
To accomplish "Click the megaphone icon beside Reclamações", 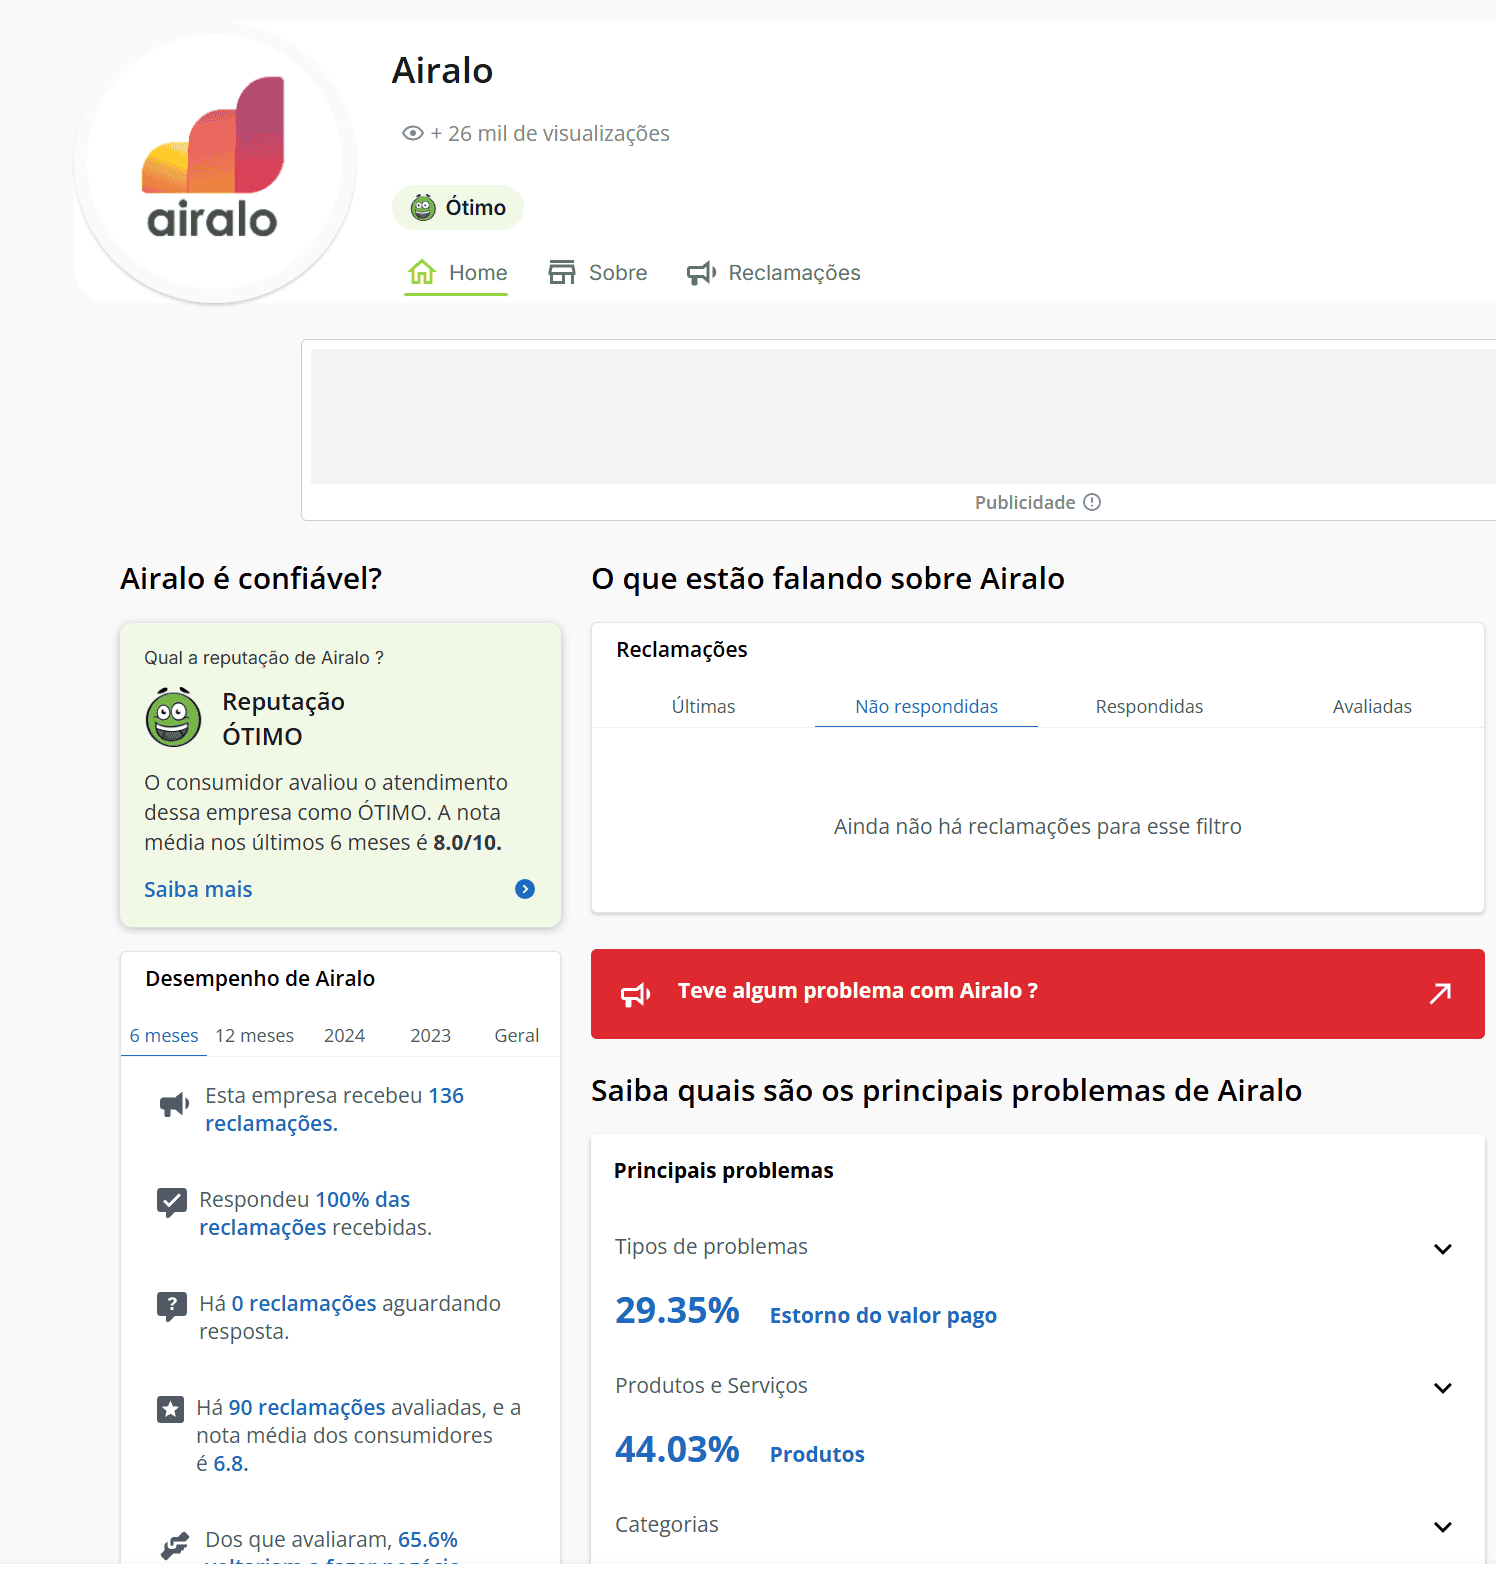I will pos(701,272).
